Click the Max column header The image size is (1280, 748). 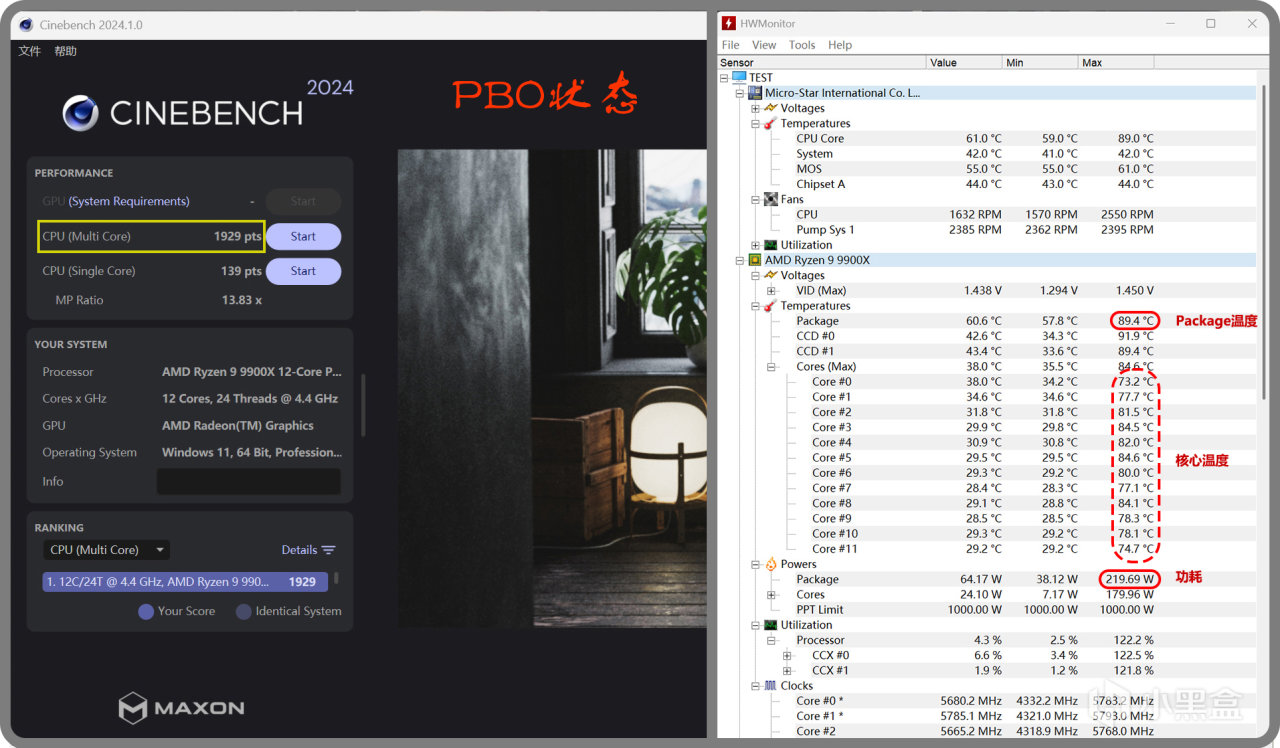click(x=1116, y=62)
